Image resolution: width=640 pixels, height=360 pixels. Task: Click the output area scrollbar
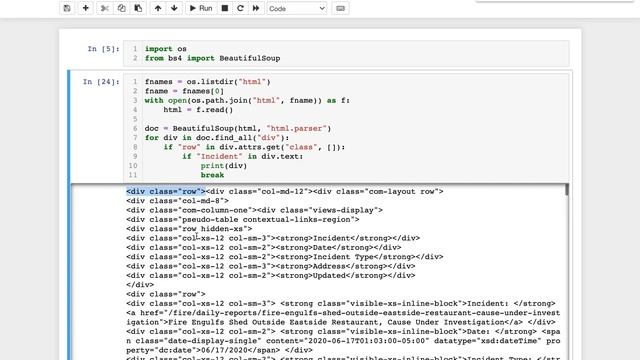(x=567, y=190)
